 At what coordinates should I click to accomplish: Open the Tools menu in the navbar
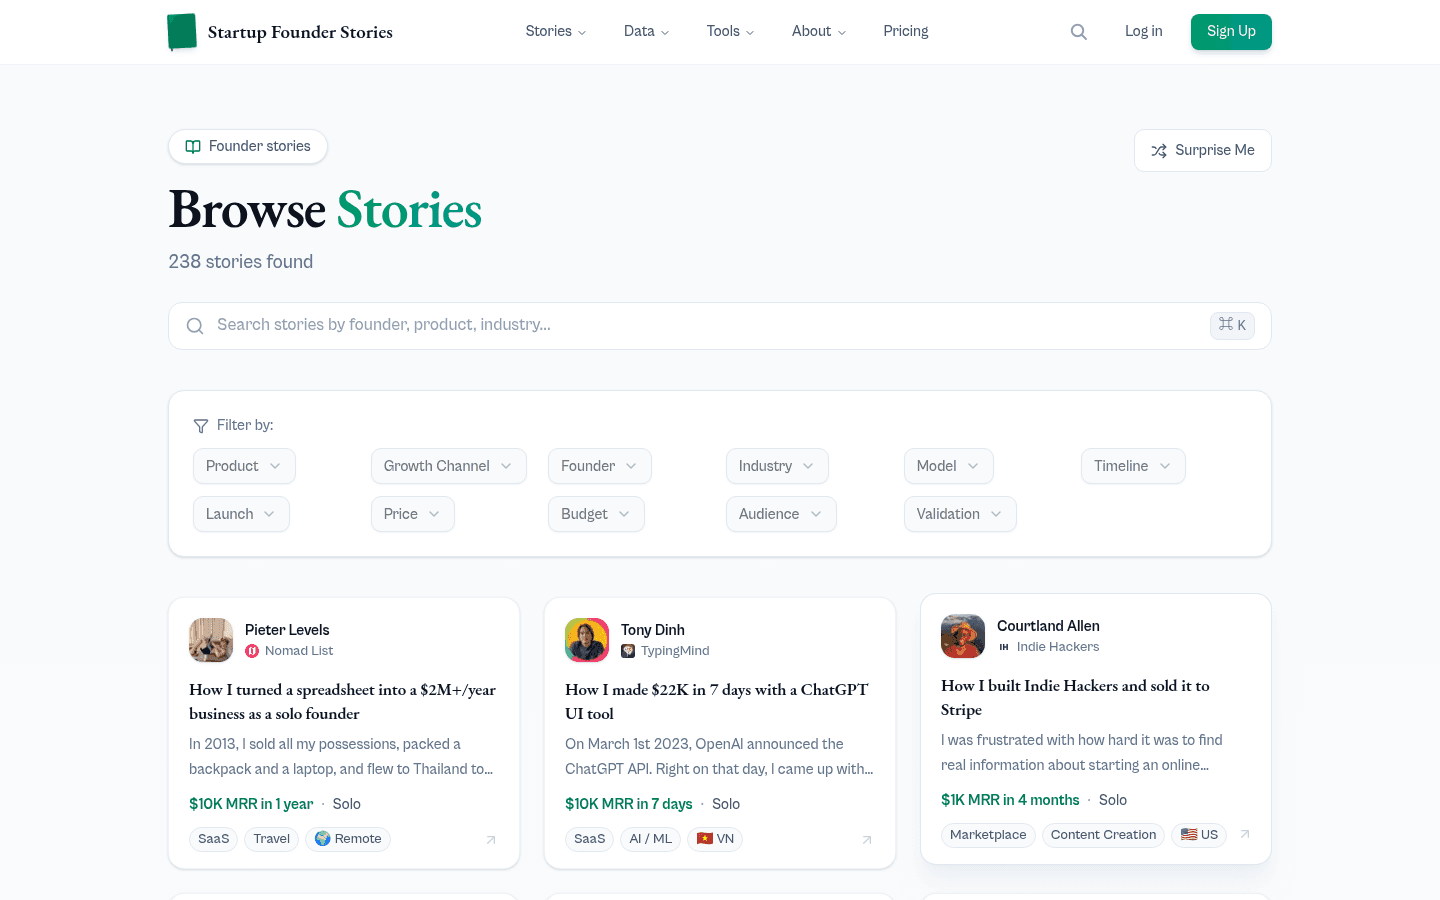click(x=730, y=31)
